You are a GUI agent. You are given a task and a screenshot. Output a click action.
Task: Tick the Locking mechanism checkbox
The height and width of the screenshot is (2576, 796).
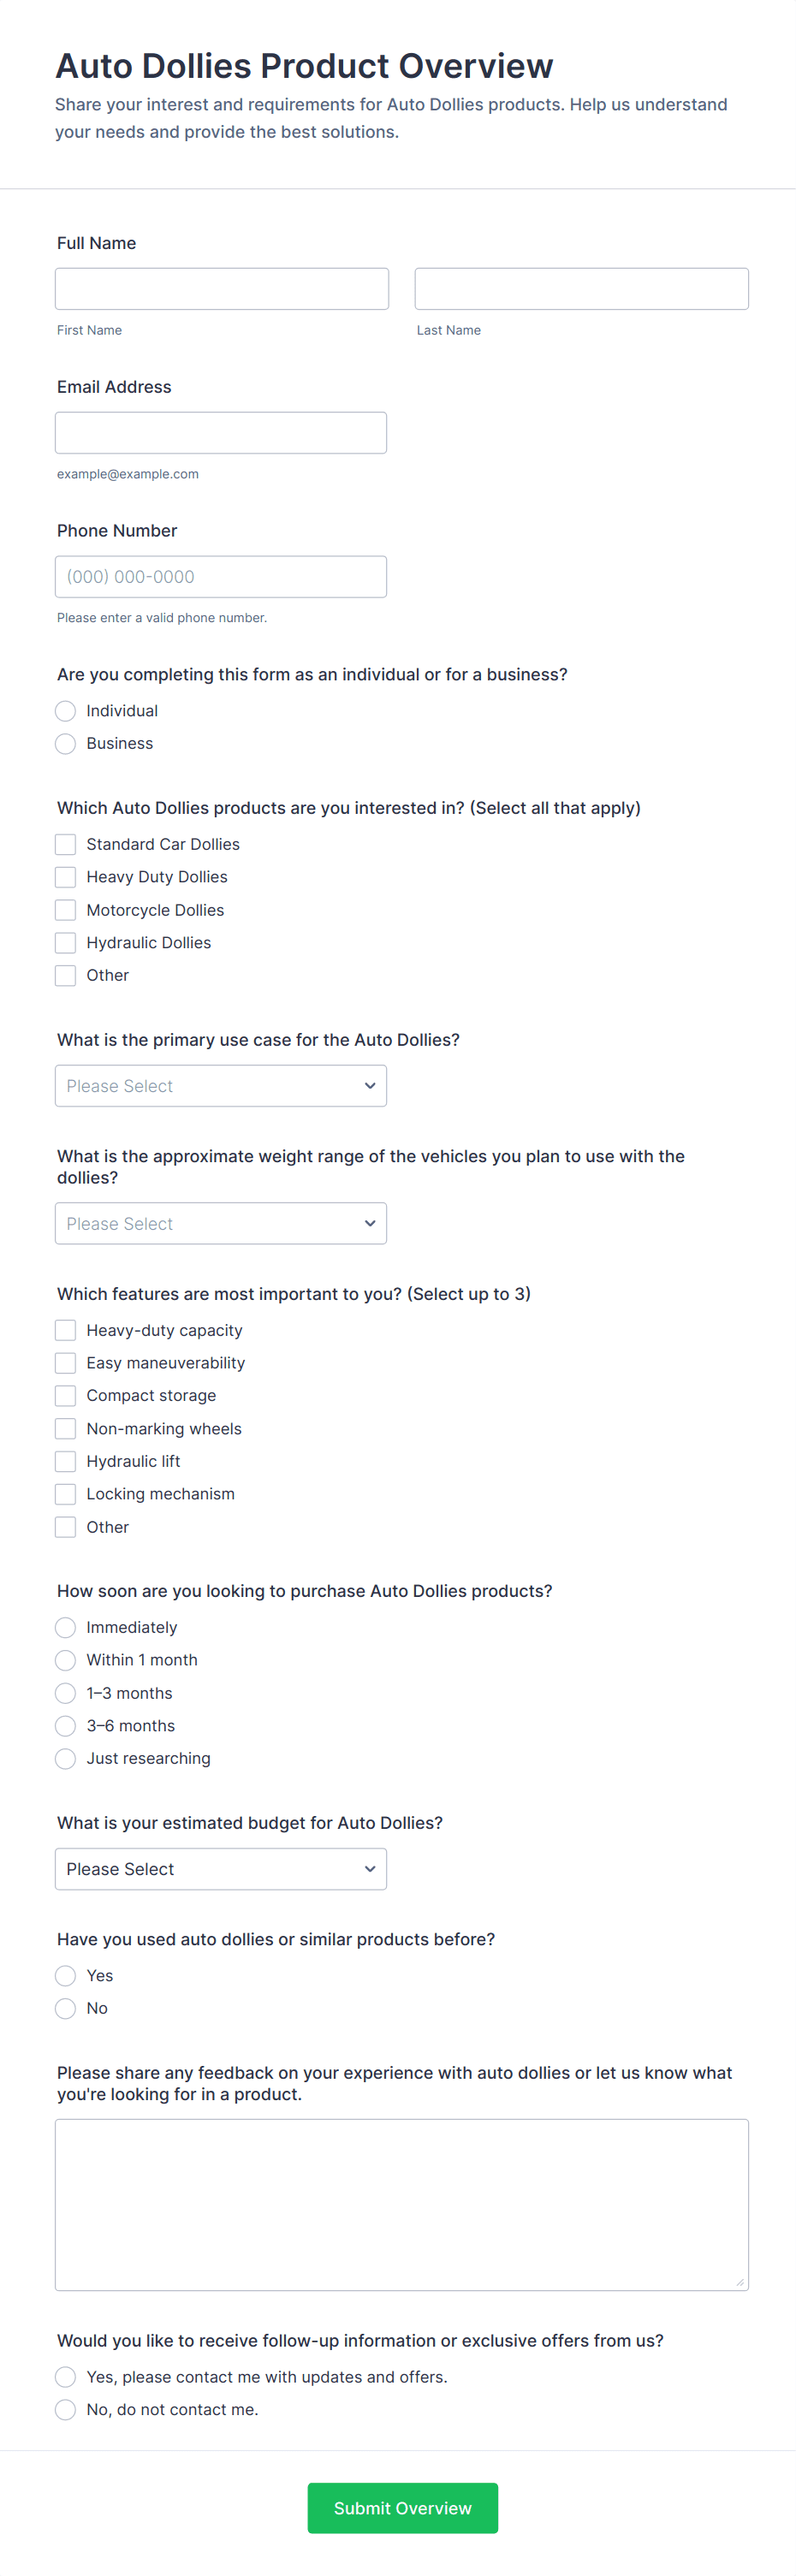(x=66, y=1494)
